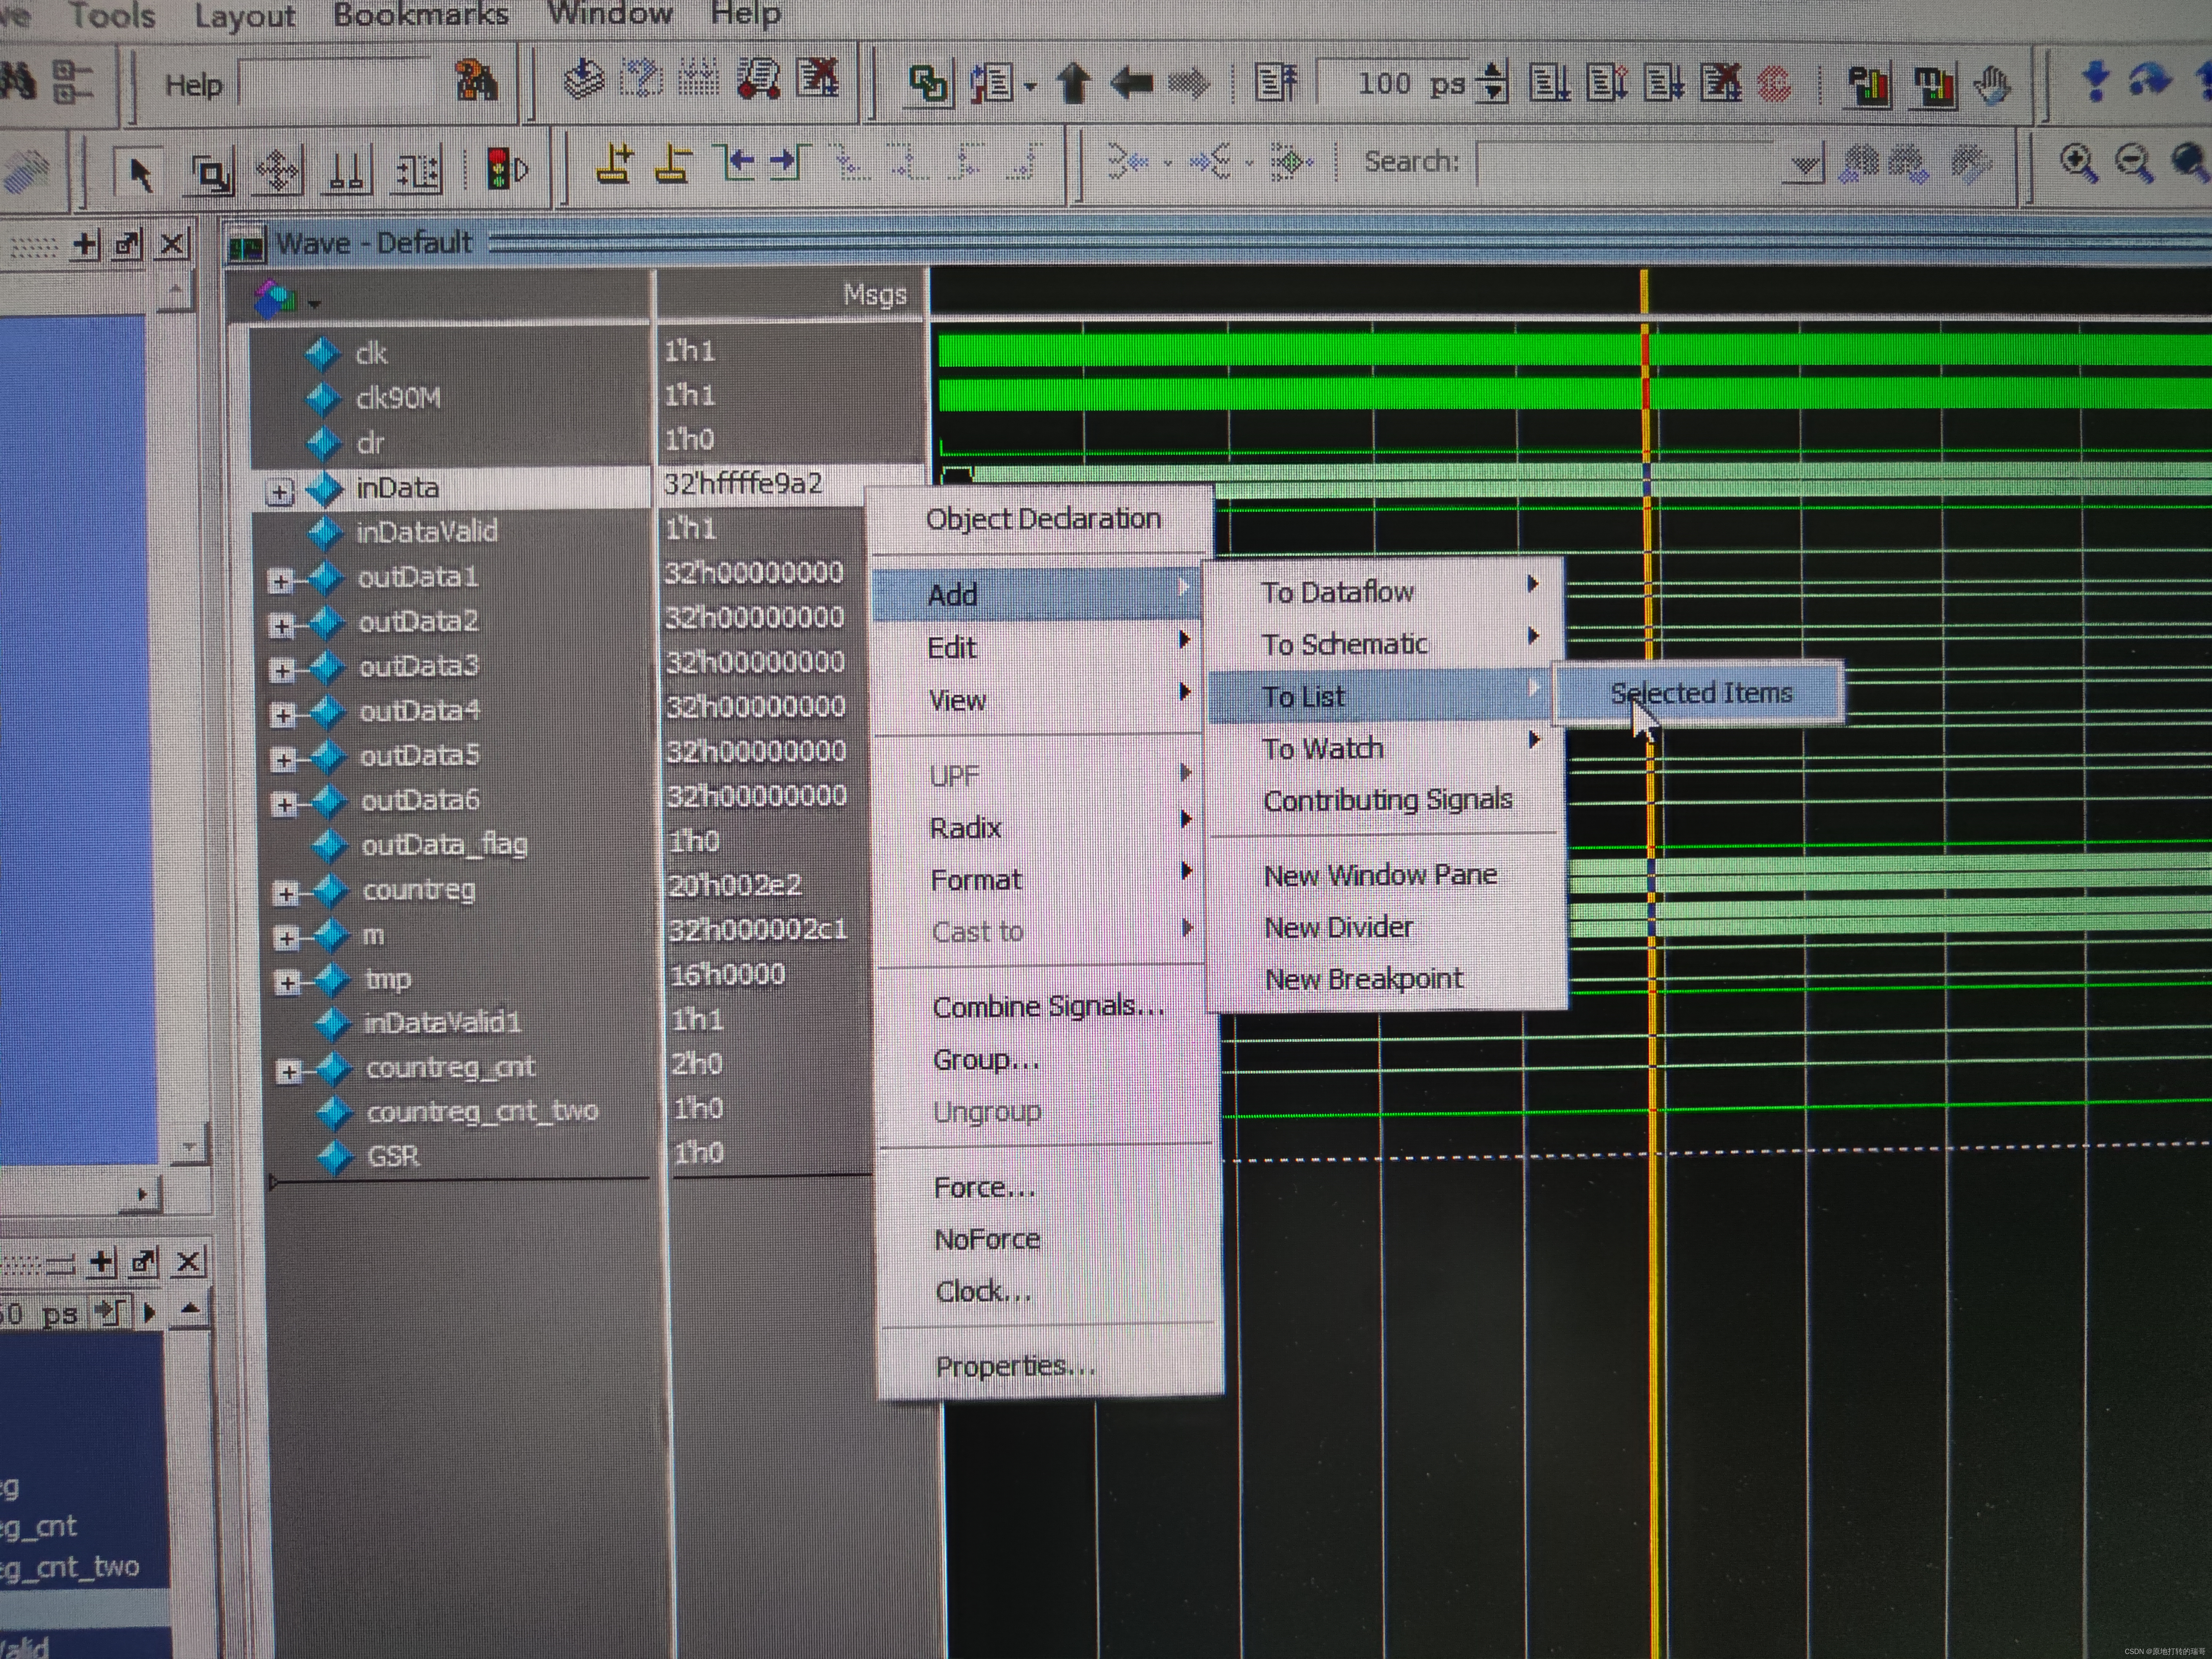Click the red Stop icon
Image resolution: width=2212 pixels, height=1659 pixels.
click(1775, 84)
